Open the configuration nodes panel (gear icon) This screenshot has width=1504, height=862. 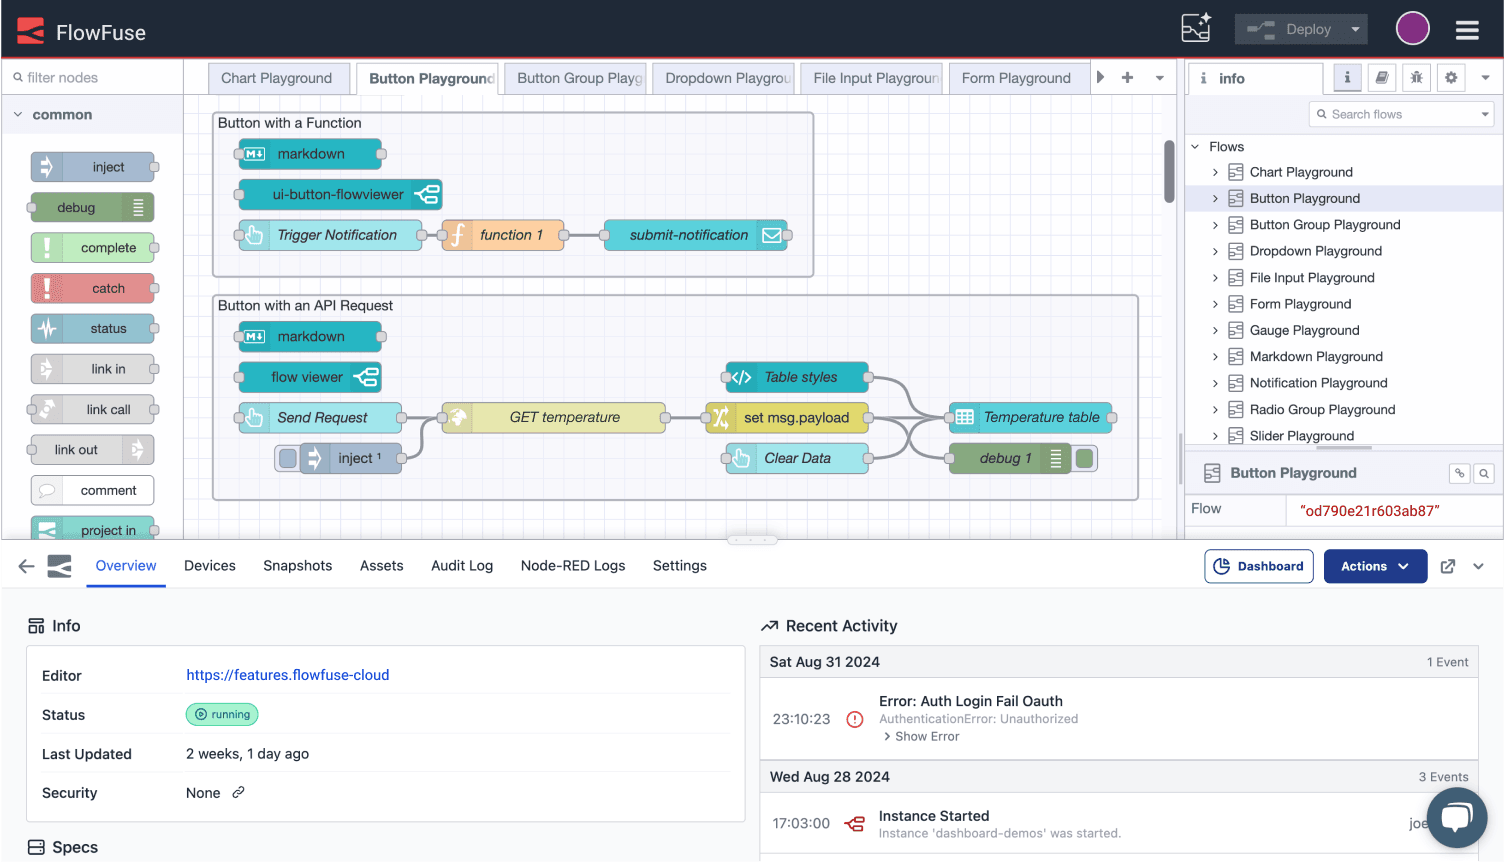1451,77
